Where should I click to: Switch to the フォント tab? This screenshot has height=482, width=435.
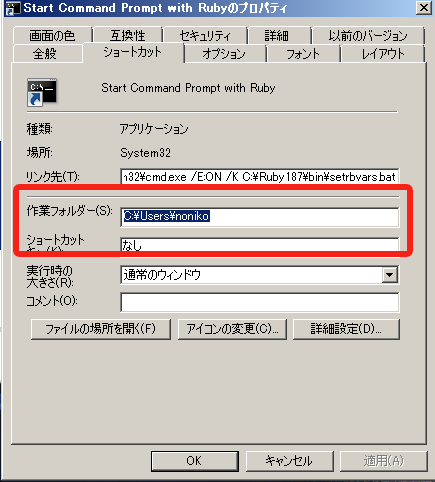point(303,53)
